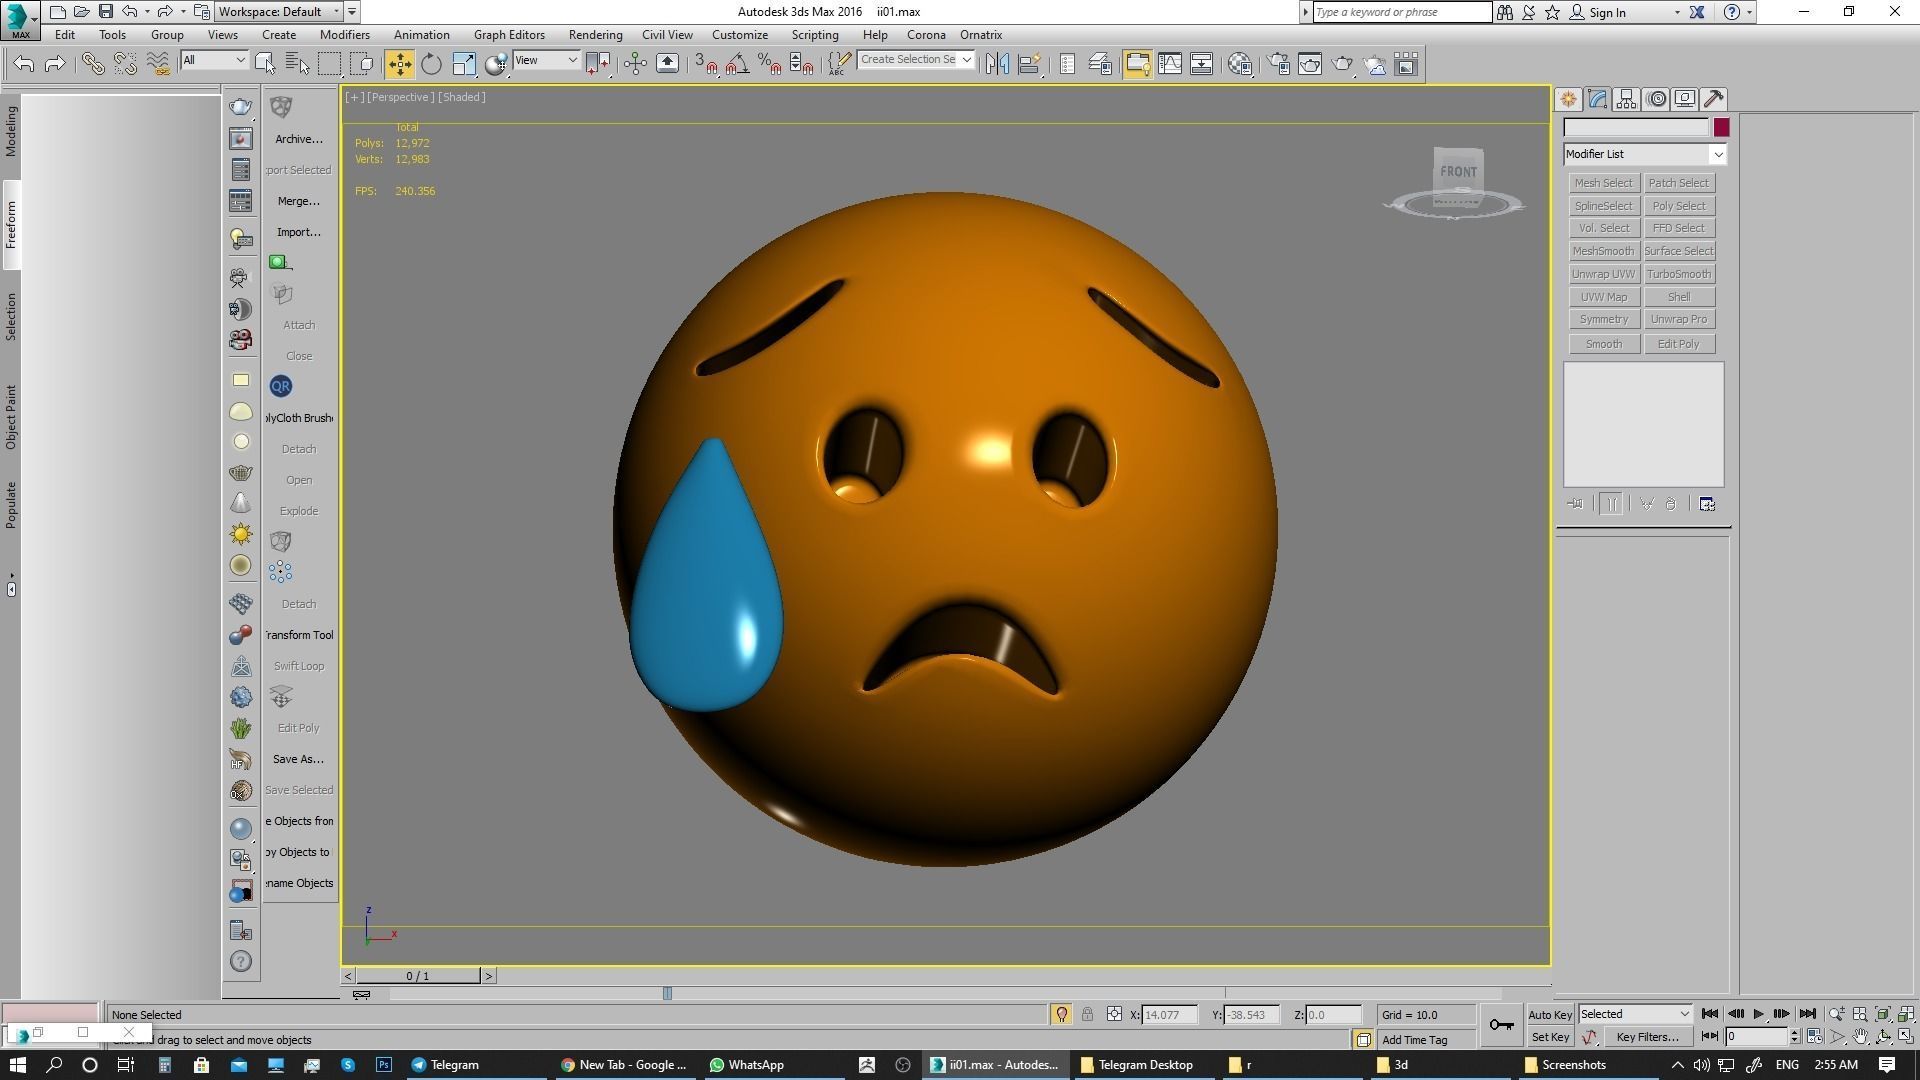Toggle Window/Crossing selection mode

362,64
